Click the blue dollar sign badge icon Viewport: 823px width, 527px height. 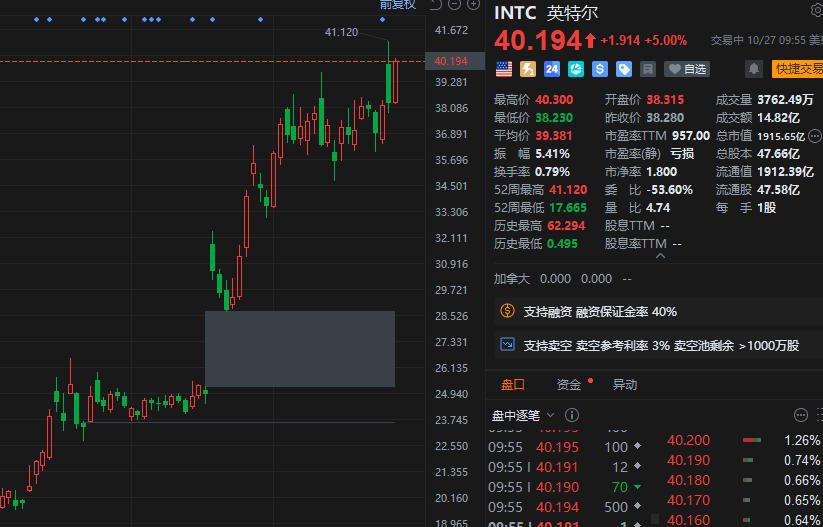click(600, 69)
